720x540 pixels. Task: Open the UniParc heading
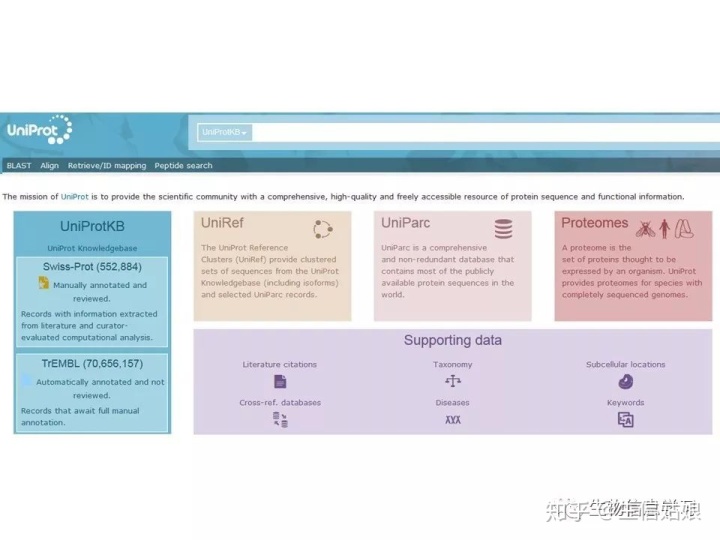click(405, 223)
